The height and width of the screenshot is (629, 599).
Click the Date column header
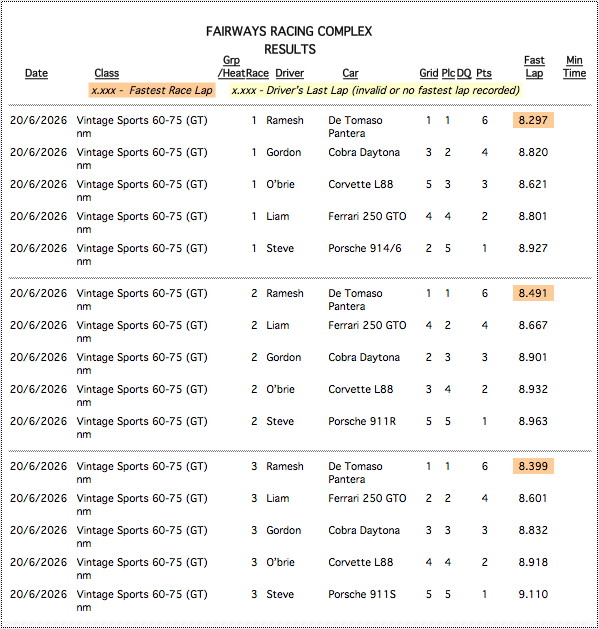coord(36,73)
